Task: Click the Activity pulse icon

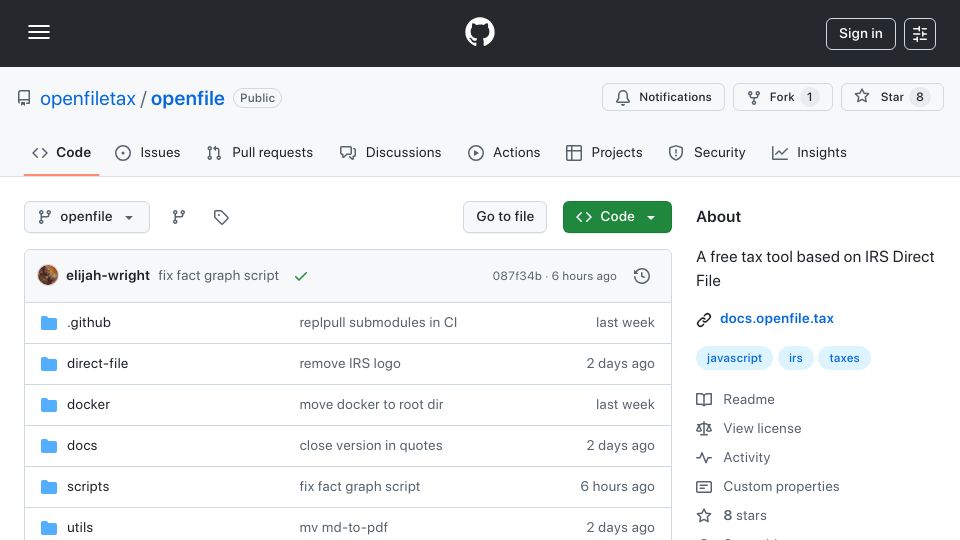Action: tap(703, 457)
